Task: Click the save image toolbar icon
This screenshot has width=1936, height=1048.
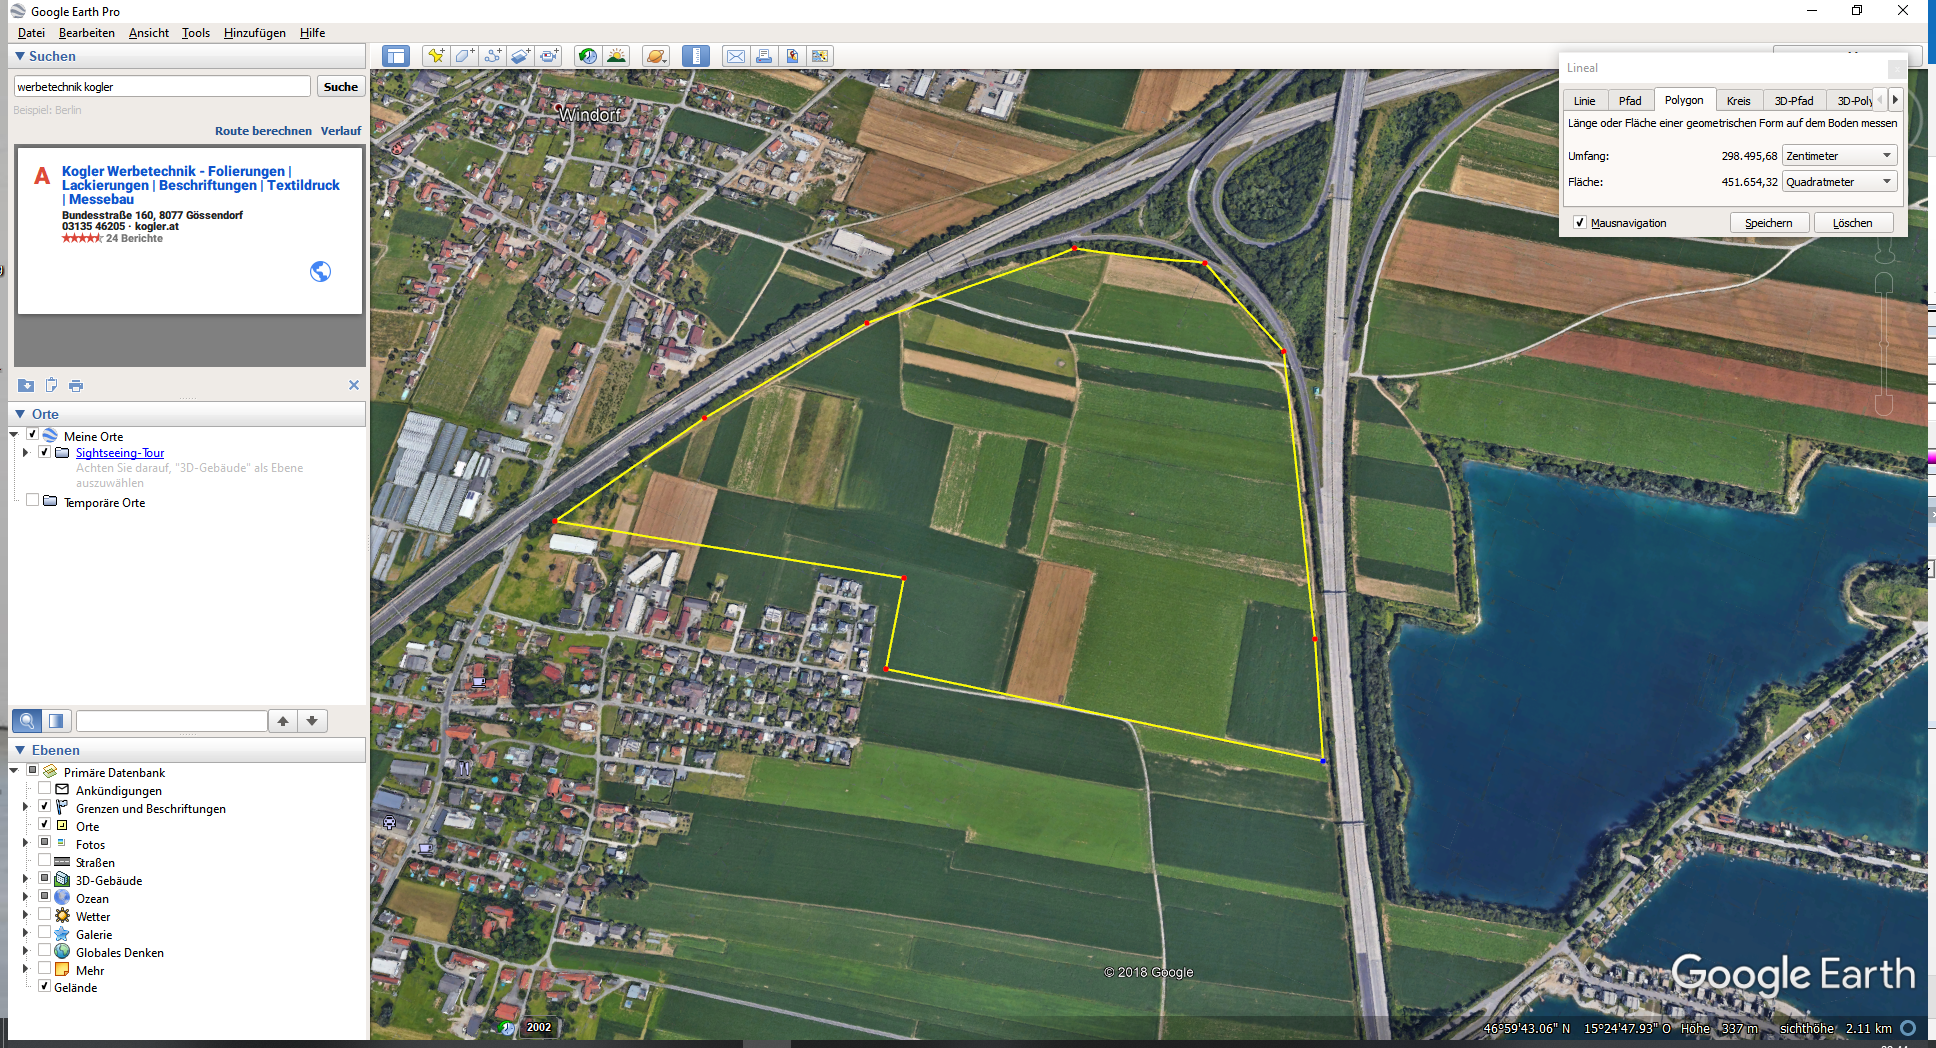Action: (792, 56)
